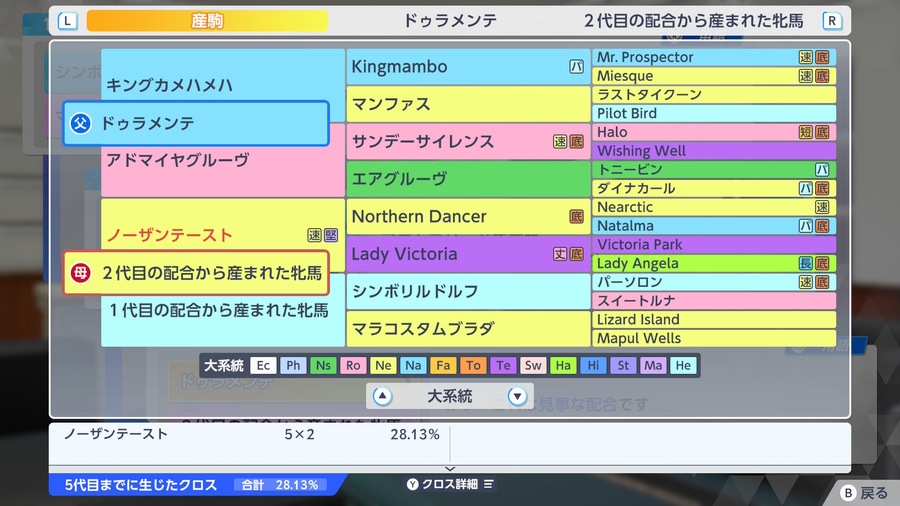900x506 pixels.
Task: Click the 速 factor icon on Mr. Prospector
Action: (x=806, y=57)
